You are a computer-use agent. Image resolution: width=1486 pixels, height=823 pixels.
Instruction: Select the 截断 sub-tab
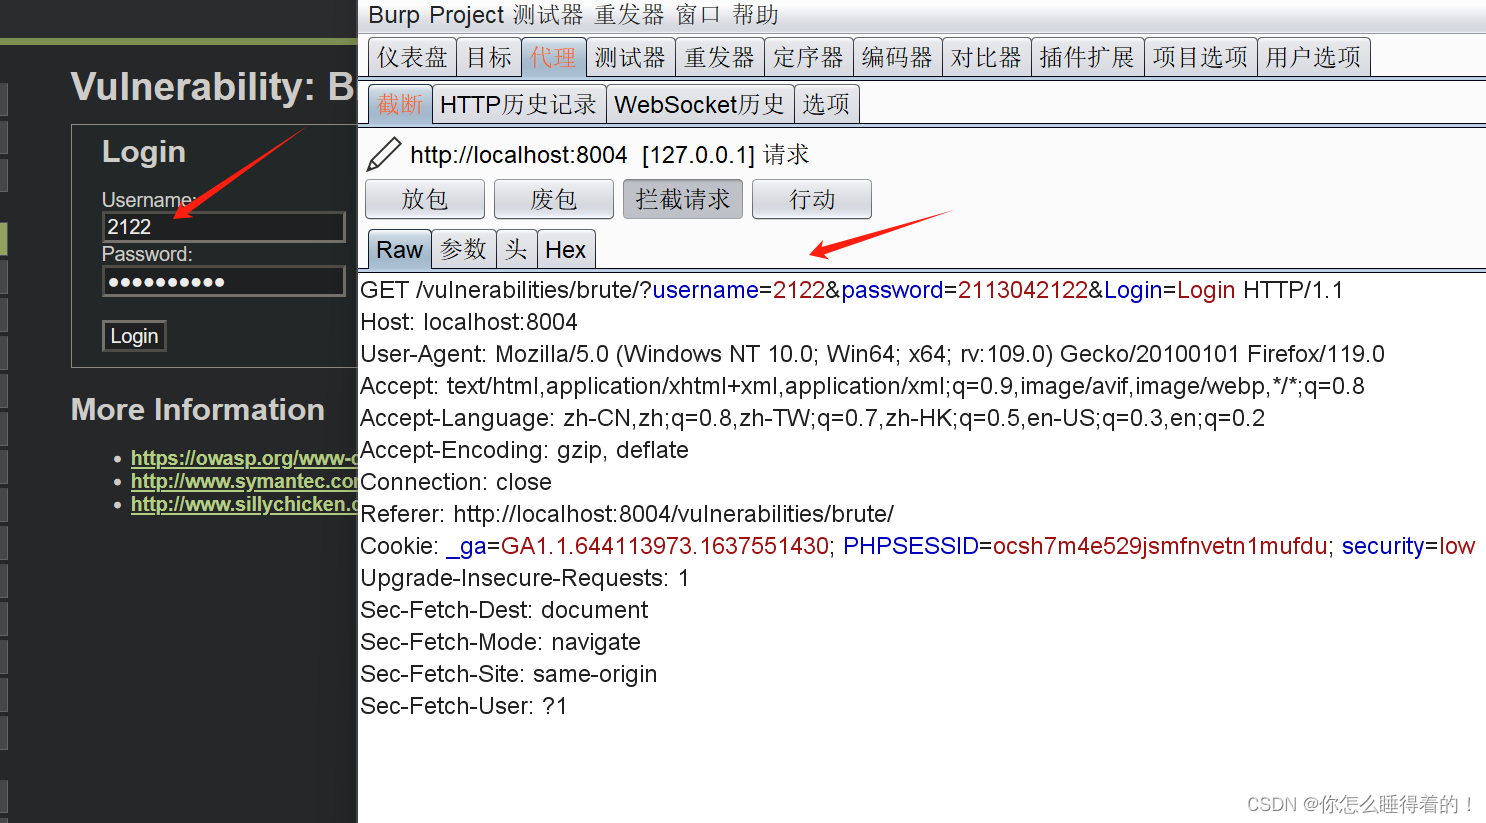(x=400, y=104)
